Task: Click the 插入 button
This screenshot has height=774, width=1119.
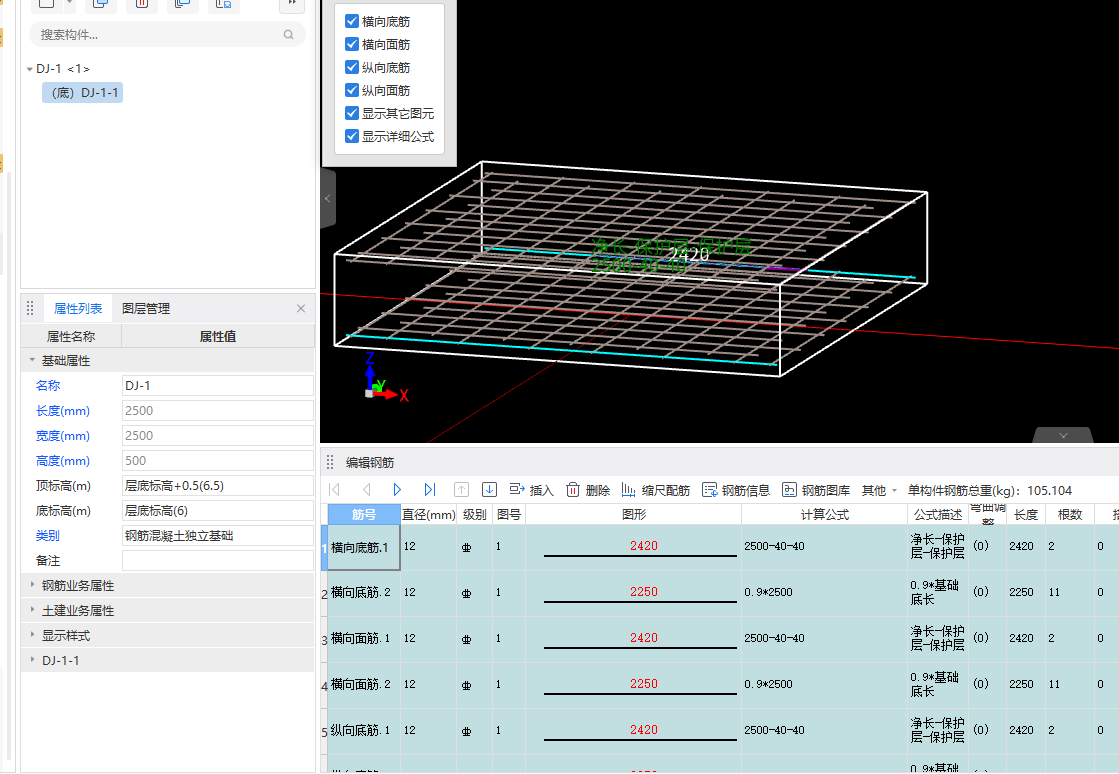Action: tap(532, 490)
